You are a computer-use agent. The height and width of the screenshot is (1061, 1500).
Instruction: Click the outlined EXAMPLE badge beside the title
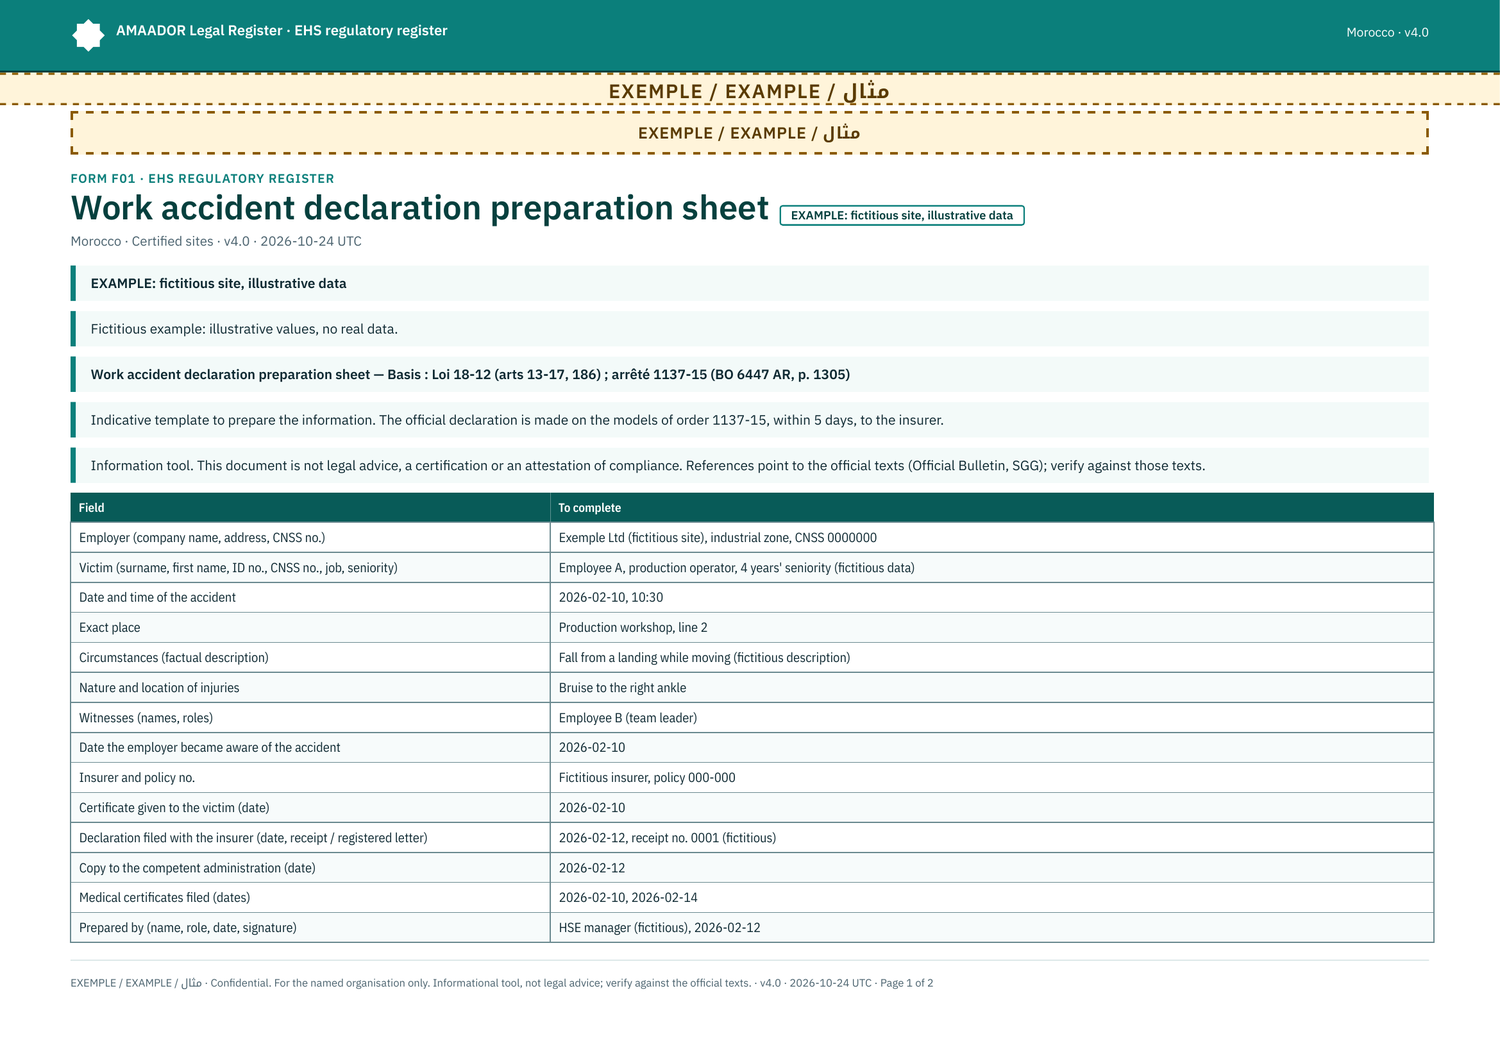pyautogui.click(x=902, y=215)
